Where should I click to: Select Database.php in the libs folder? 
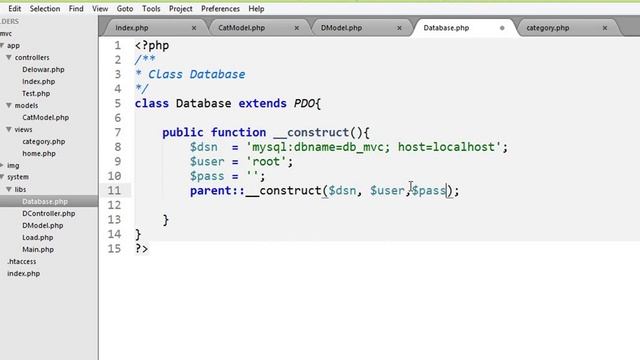pyautogui.click(x=45, y=201)
